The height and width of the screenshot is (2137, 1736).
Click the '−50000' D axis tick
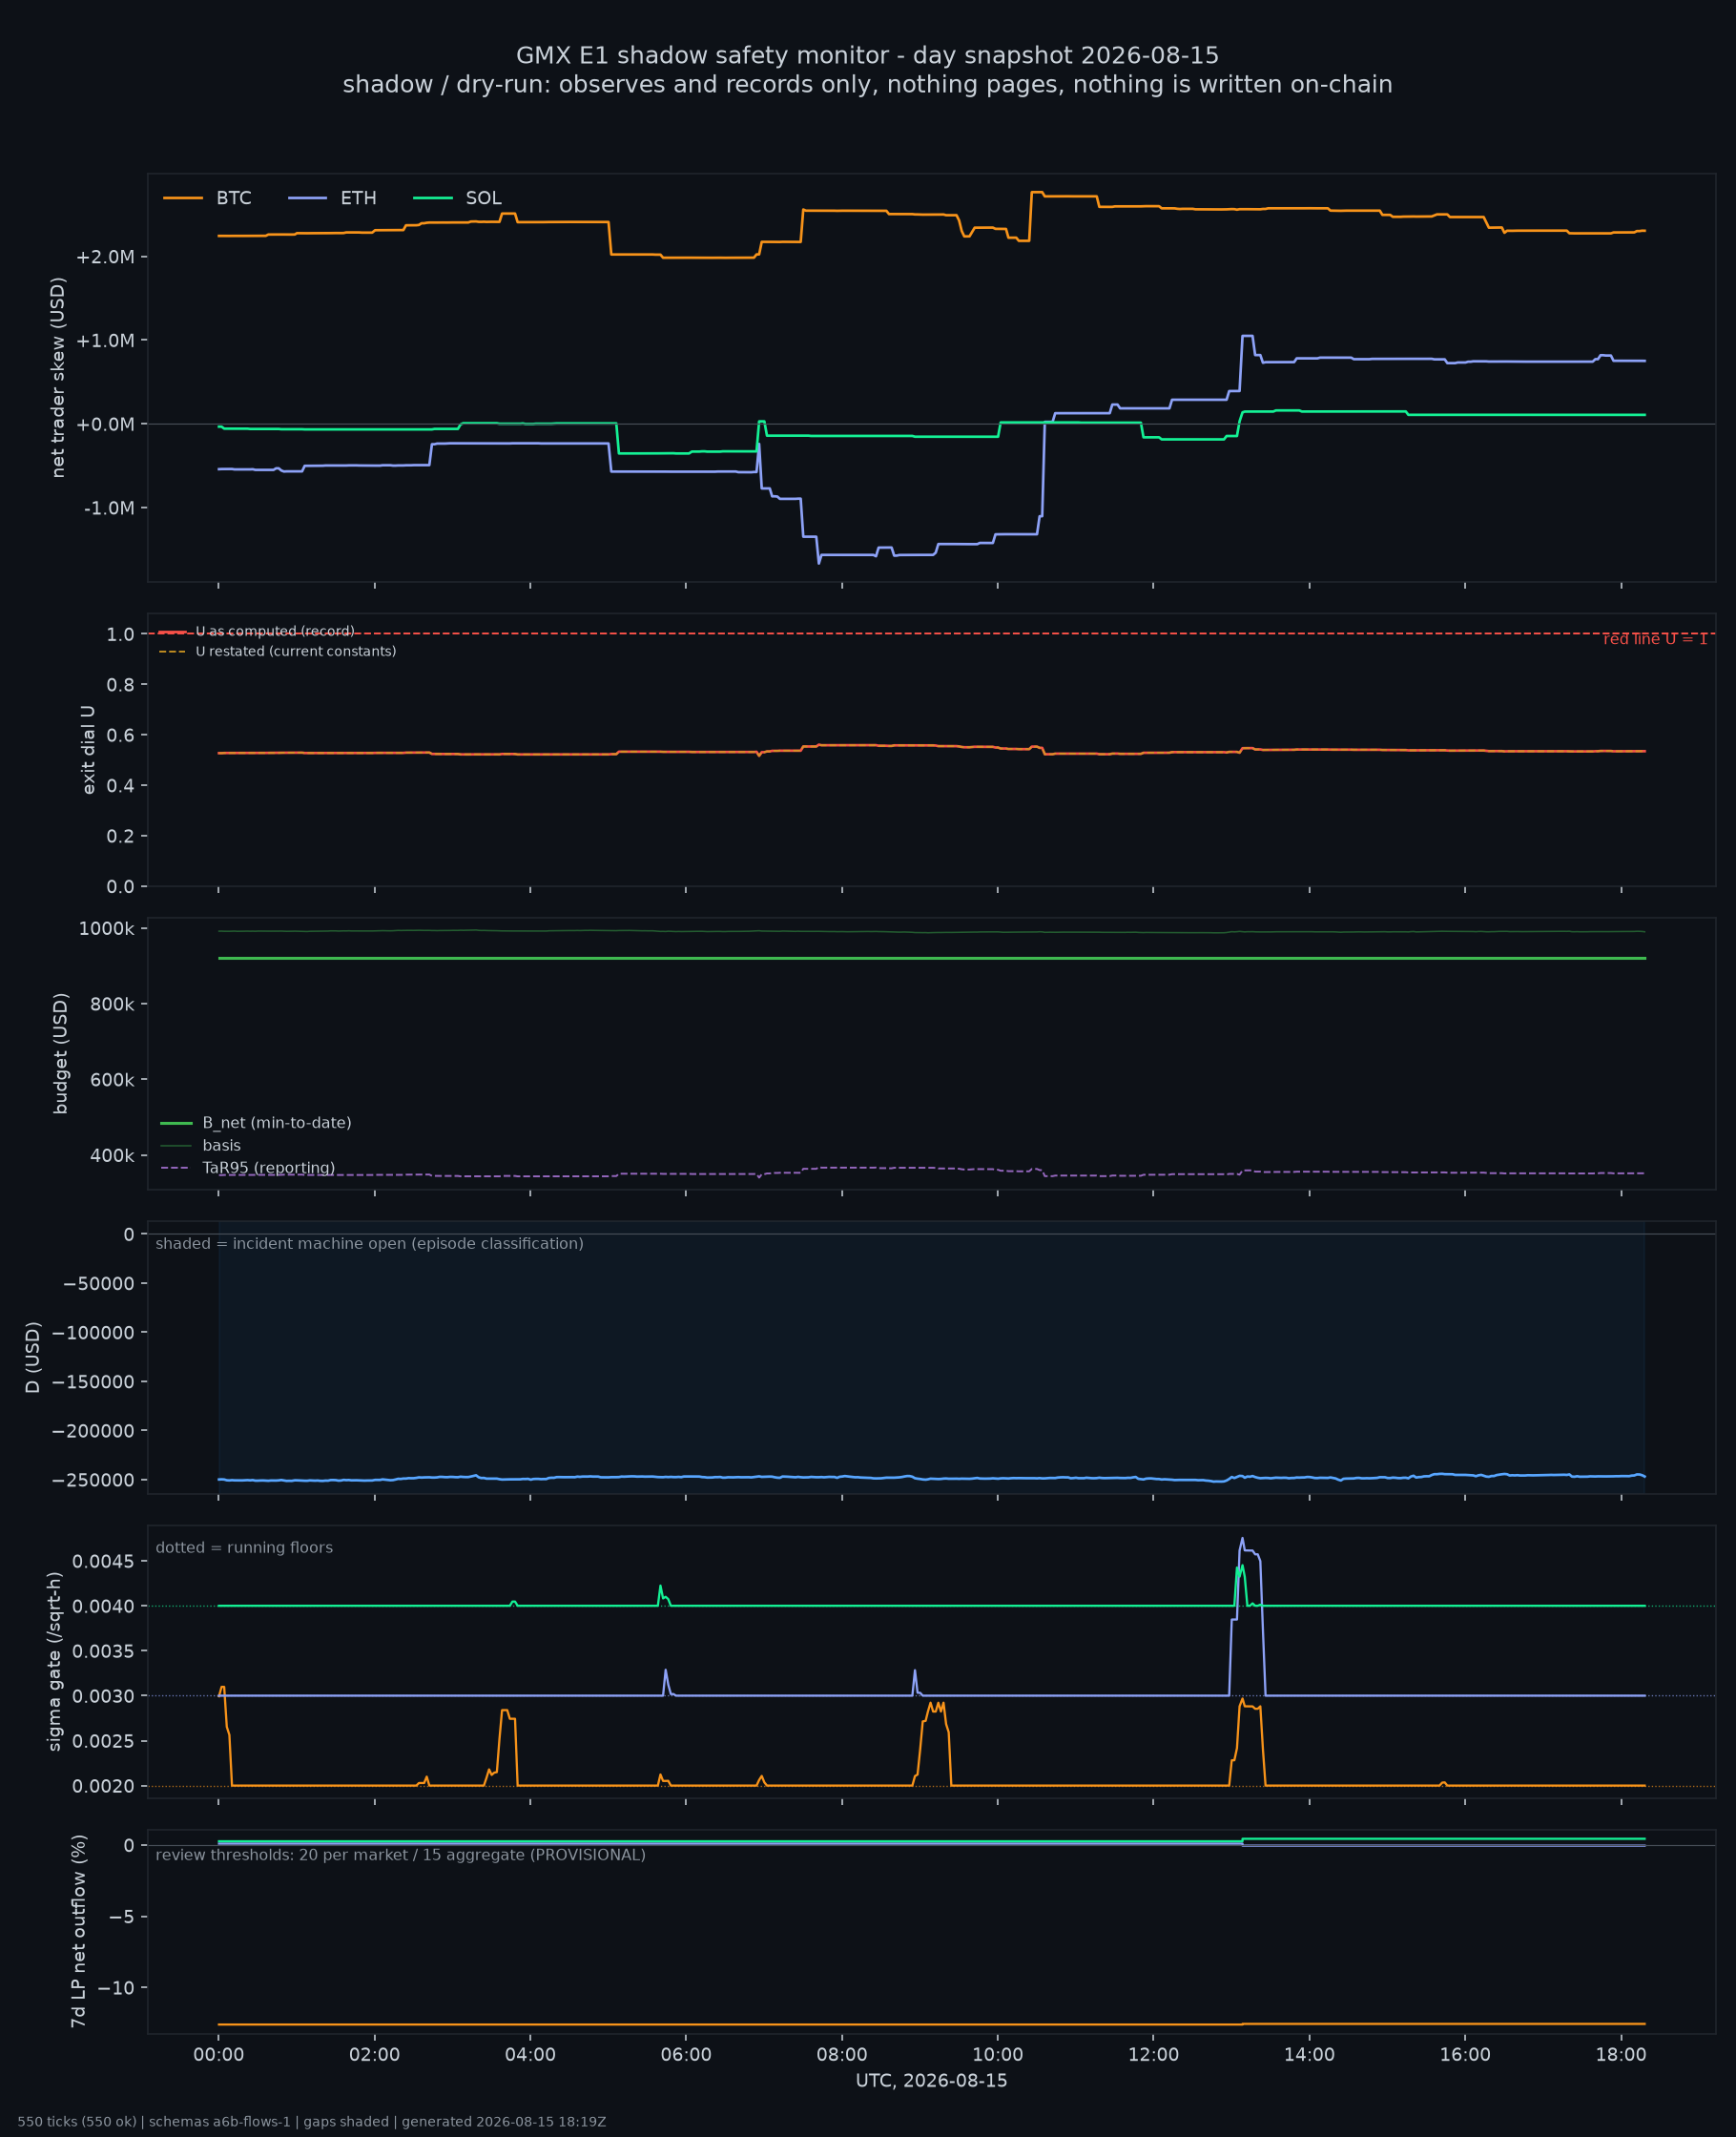(x=98, y=1284)
